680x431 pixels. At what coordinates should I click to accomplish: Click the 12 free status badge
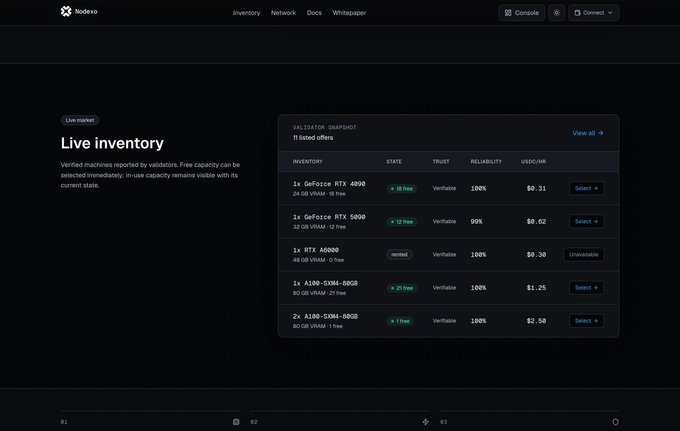tap(402, 222)
